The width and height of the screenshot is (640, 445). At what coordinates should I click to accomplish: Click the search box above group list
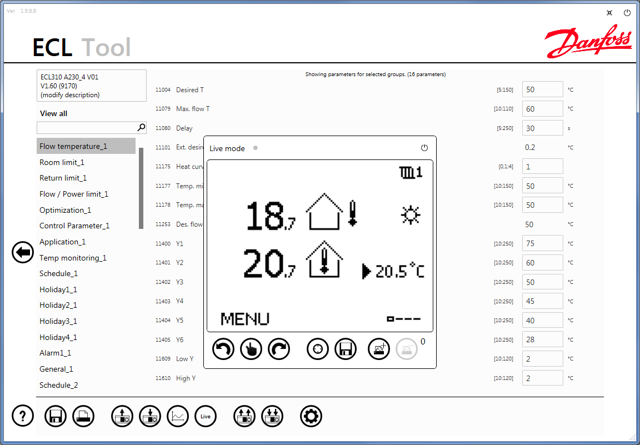pyautogui.click(x=88, y=128)
